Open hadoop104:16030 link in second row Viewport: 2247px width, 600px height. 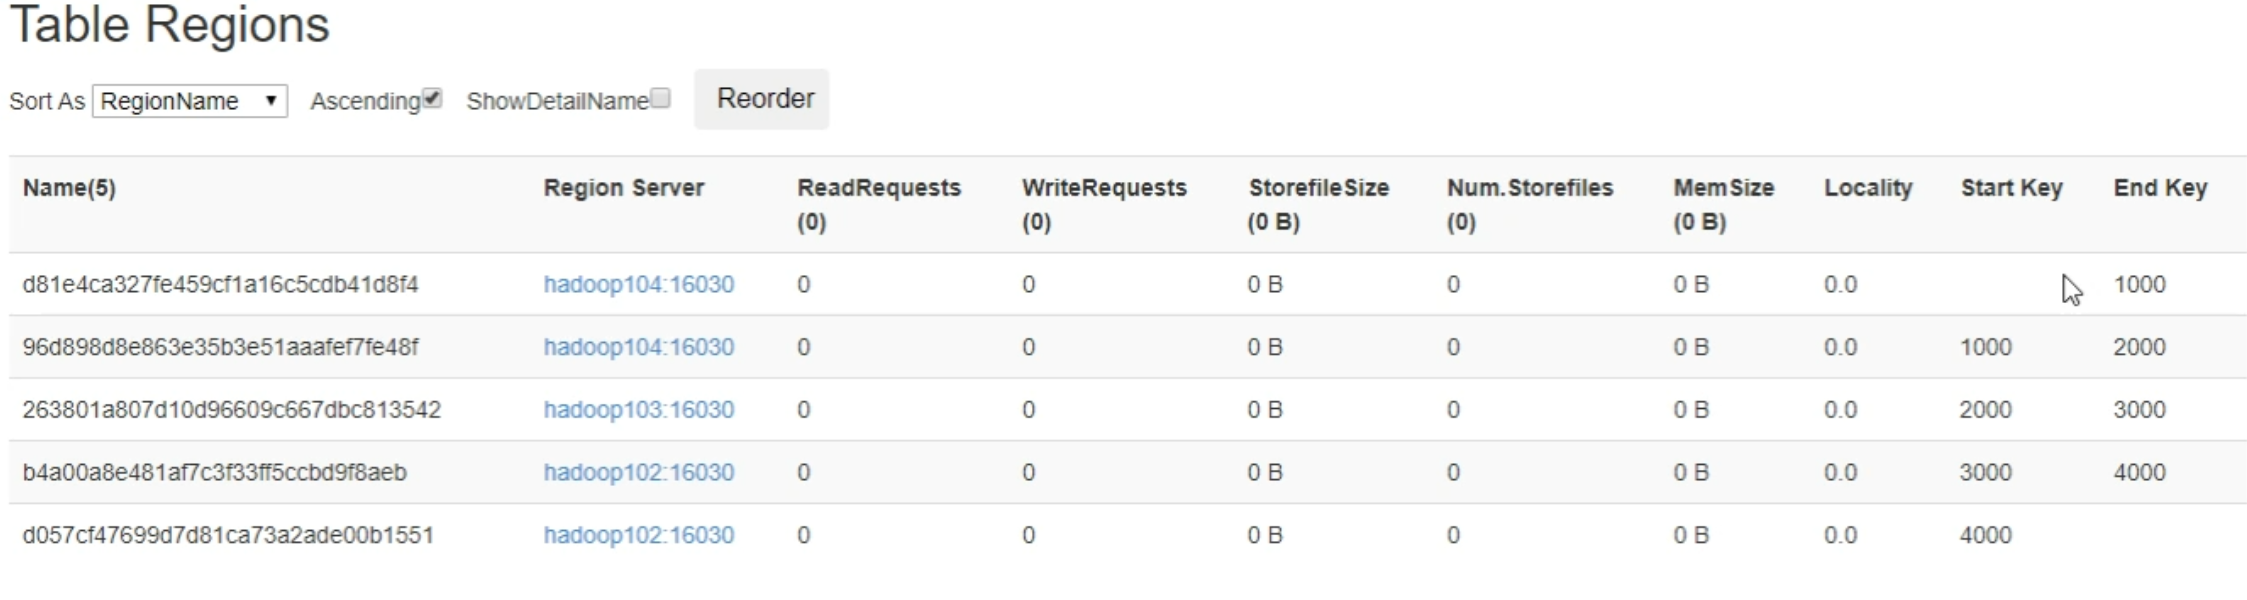(638, 347)
